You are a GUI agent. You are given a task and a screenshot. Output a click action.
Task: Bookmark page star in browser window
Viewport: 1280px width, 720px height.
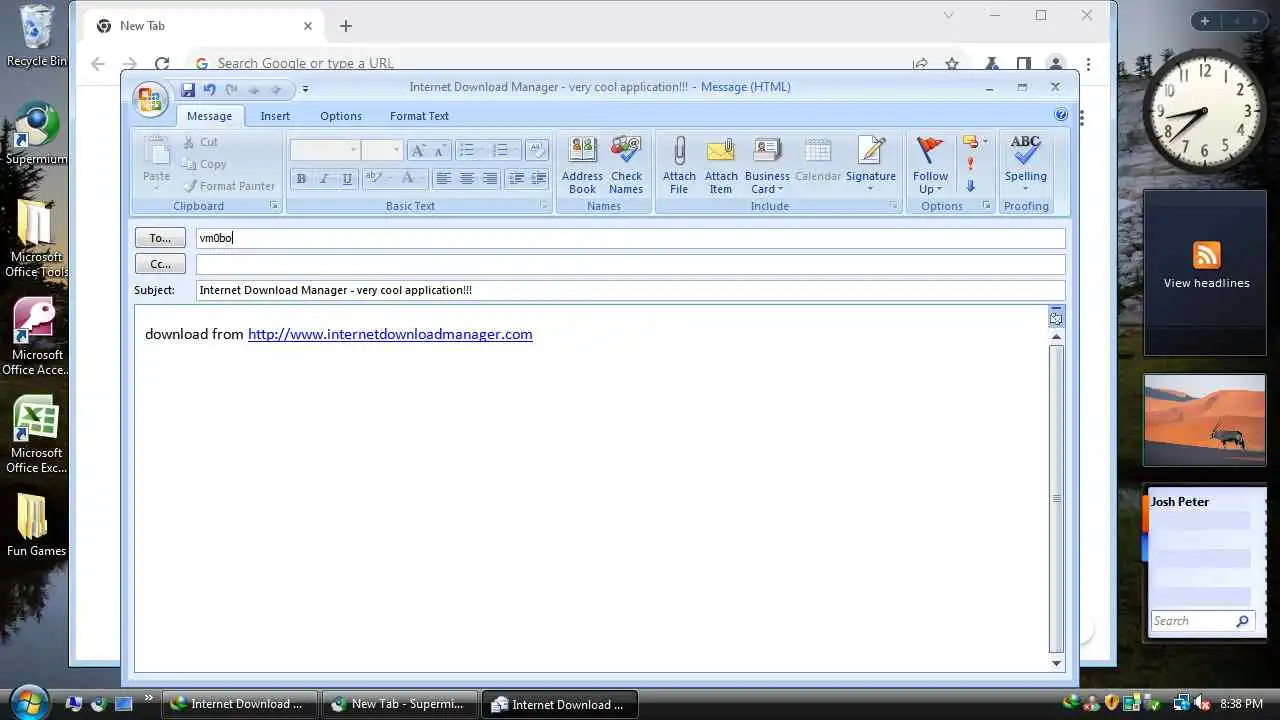(x=952, y=63)
